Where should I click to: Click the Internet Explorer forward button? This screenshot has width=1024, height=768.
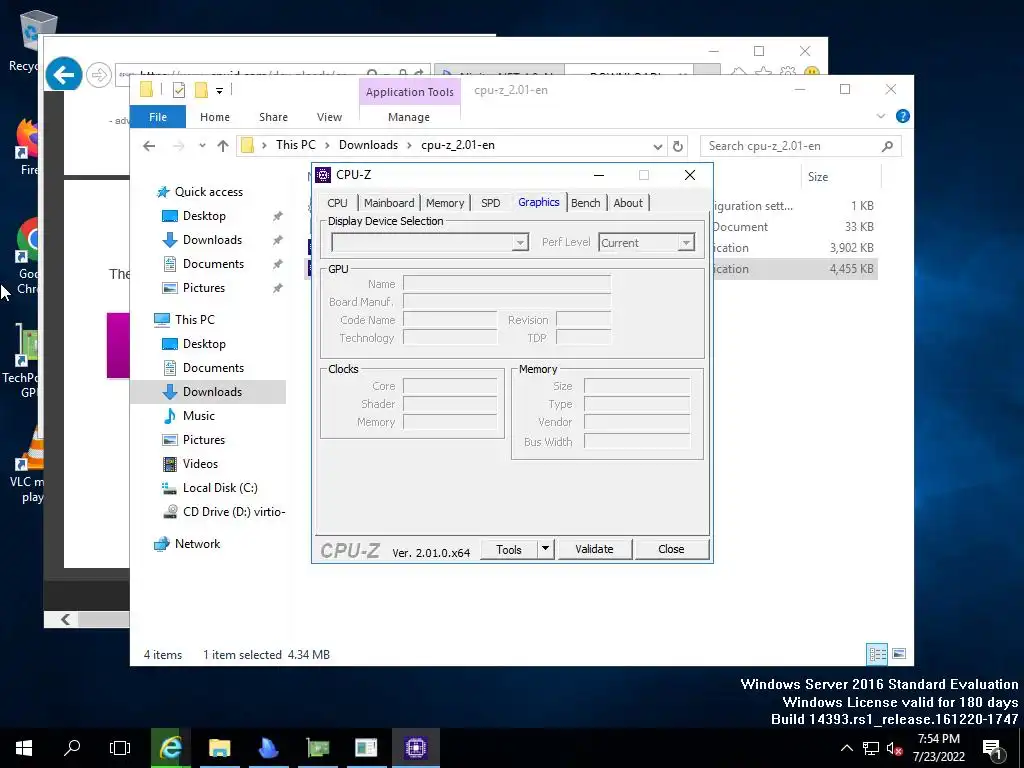(x=99, y=75)
